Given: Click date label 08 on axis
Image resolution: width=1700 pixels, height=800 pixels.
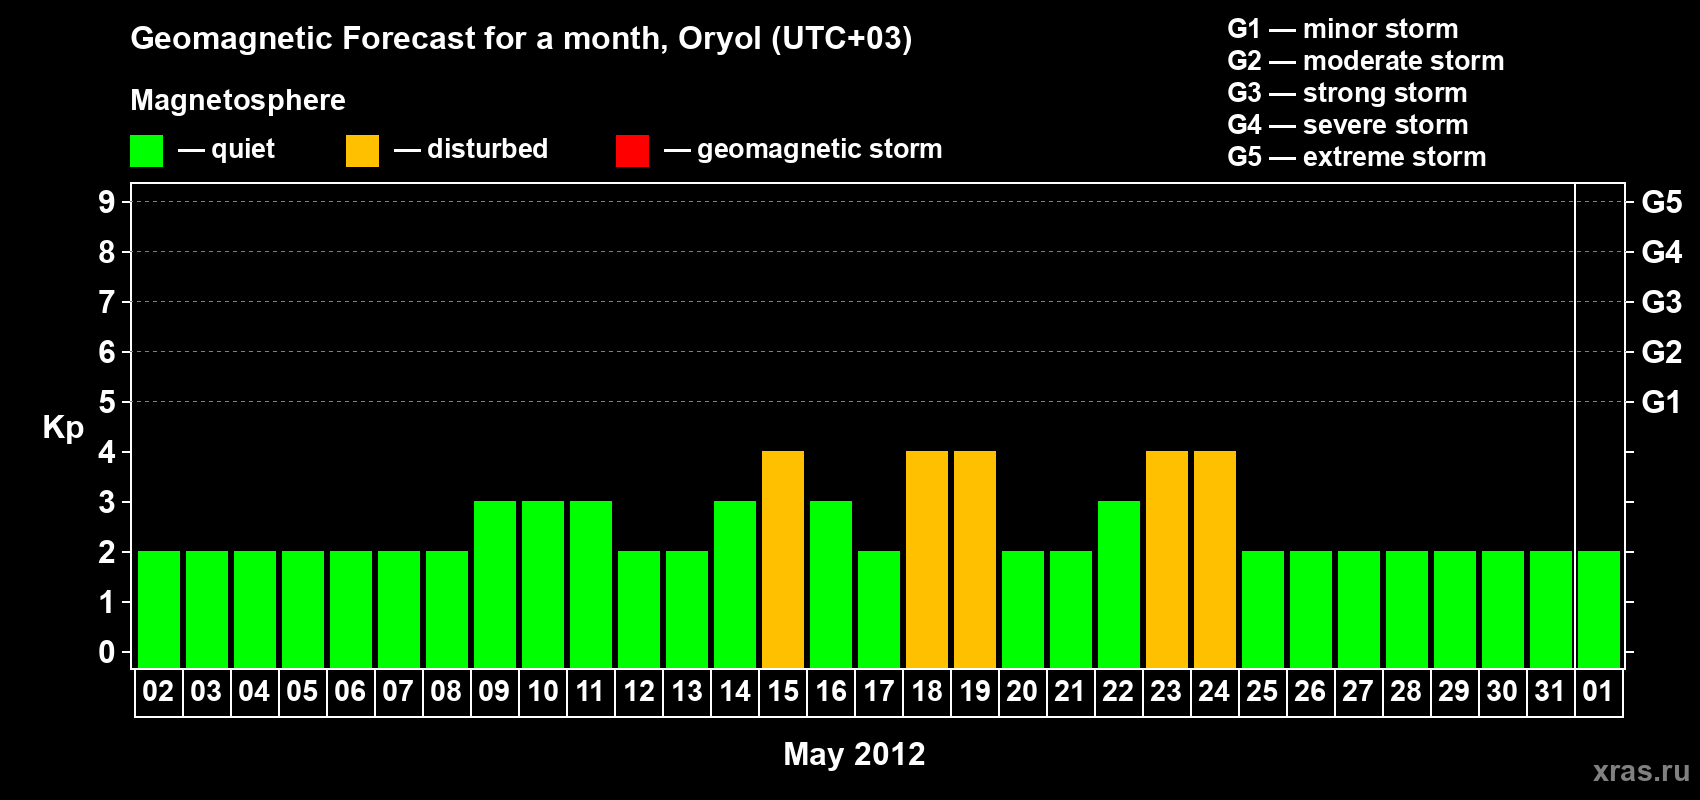Looking at the screenshot, I should 446,692.
